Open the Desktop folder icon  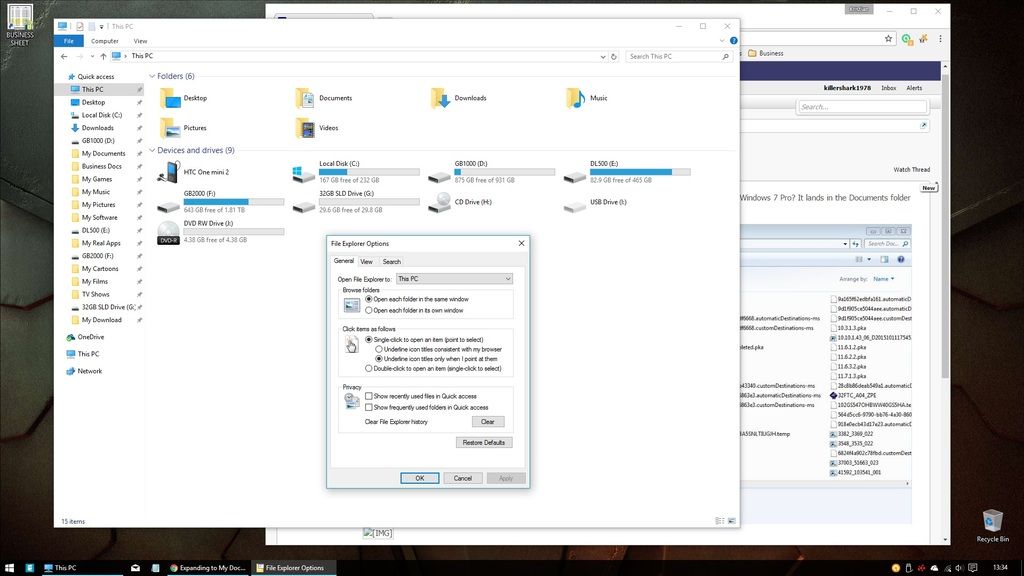(170, 98)
